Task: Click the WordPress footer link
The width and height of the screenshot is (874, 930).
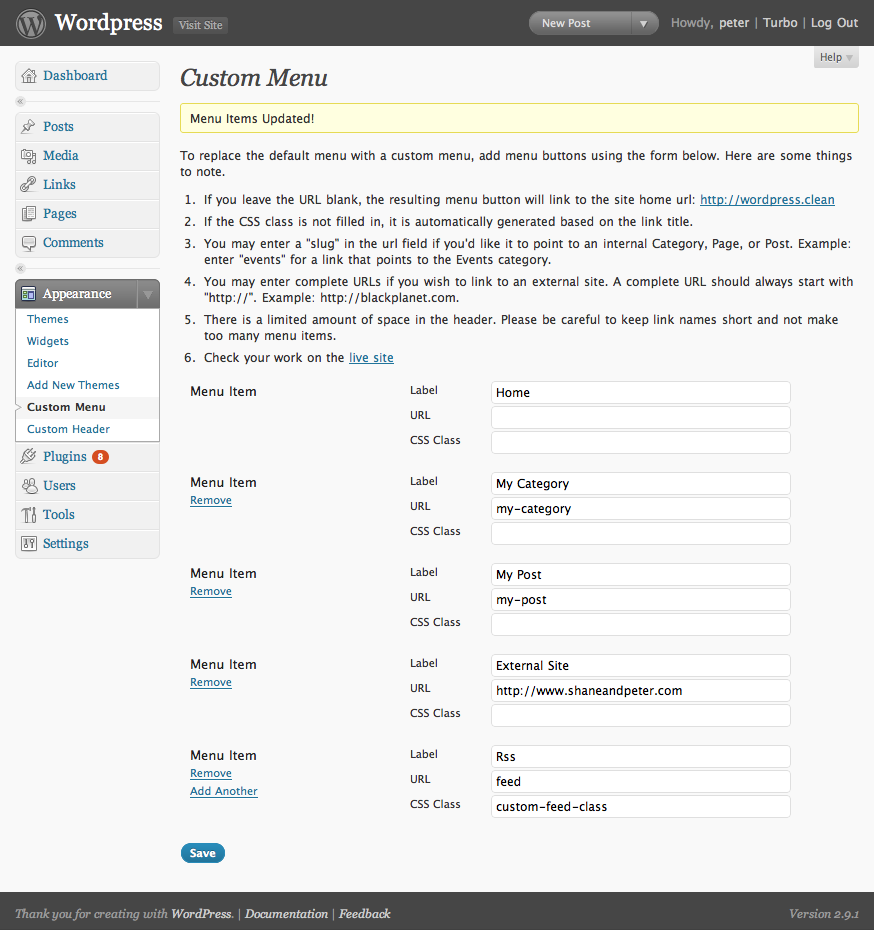Action: click(x=202, y=914)
